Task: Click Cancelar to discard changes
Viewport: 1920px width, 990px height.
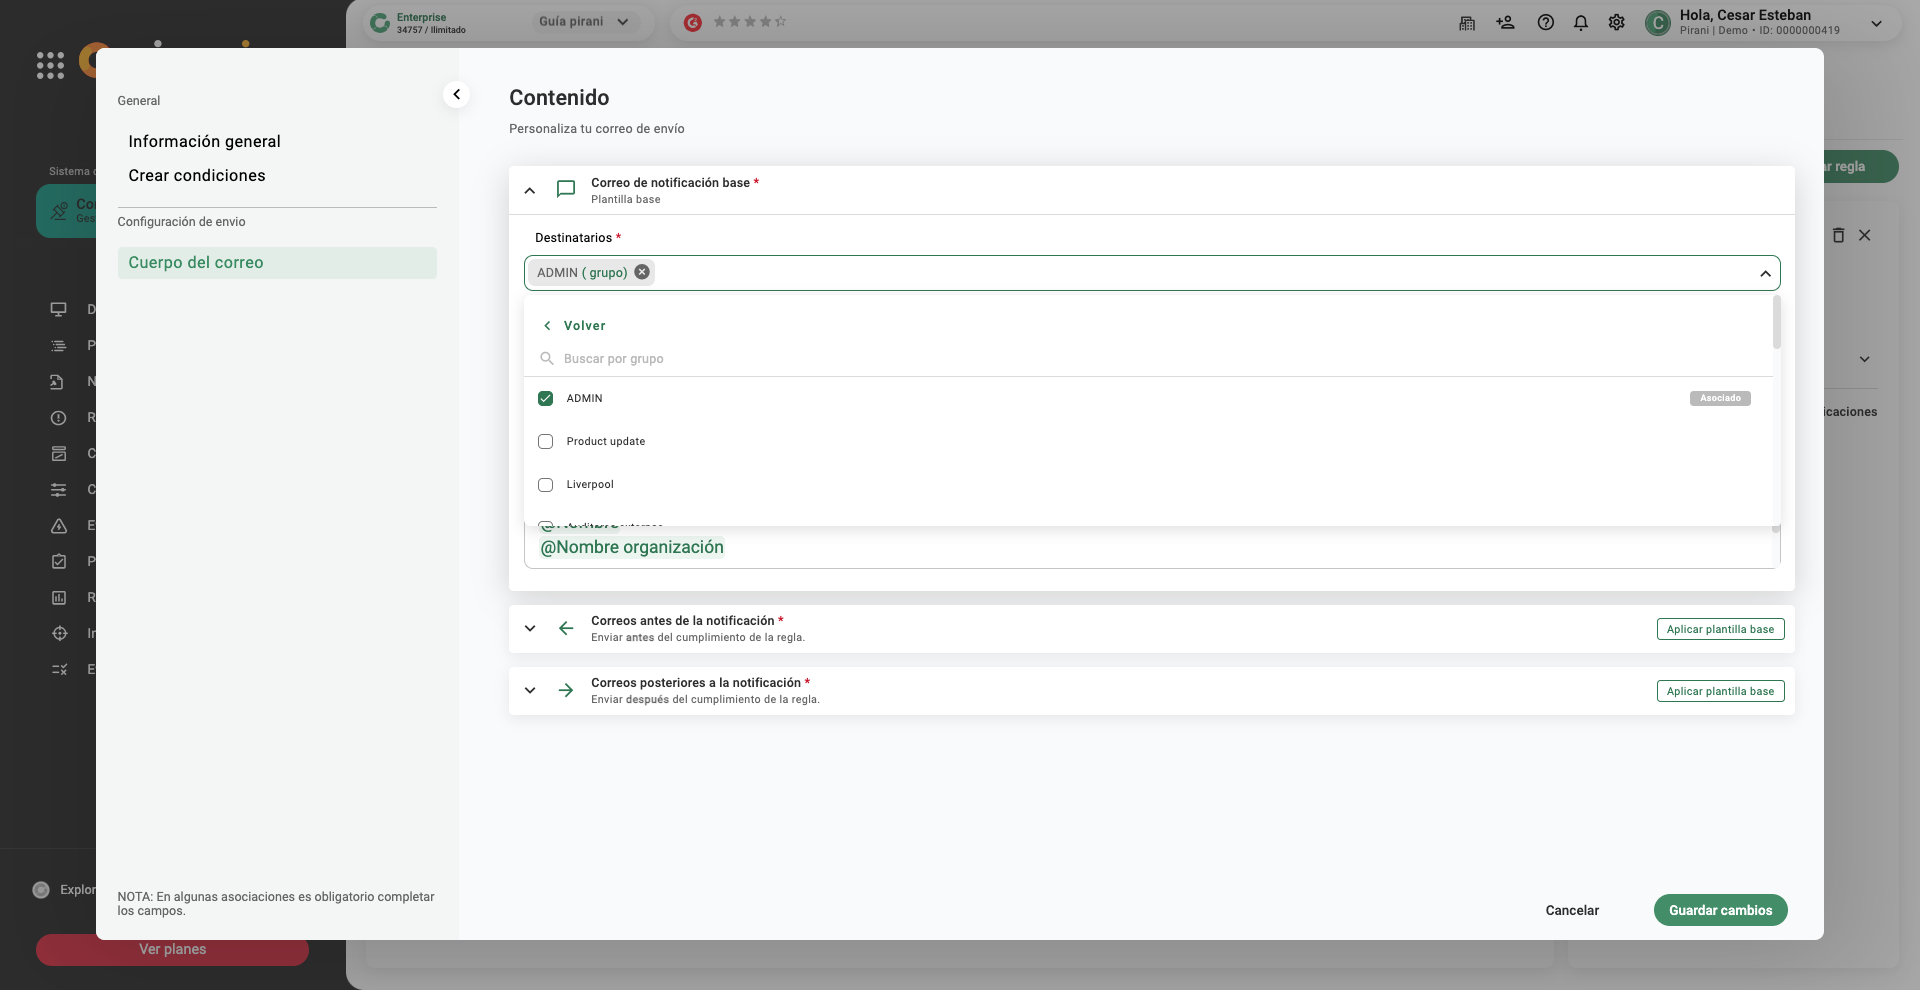Action: (1572, 910)
